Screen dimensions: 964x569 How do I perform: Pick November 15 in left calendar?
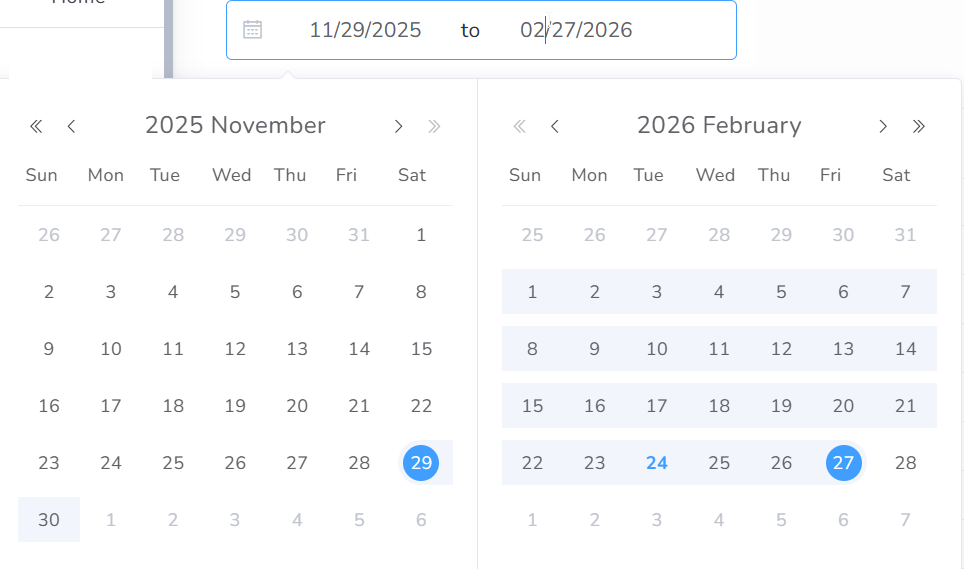421,349
